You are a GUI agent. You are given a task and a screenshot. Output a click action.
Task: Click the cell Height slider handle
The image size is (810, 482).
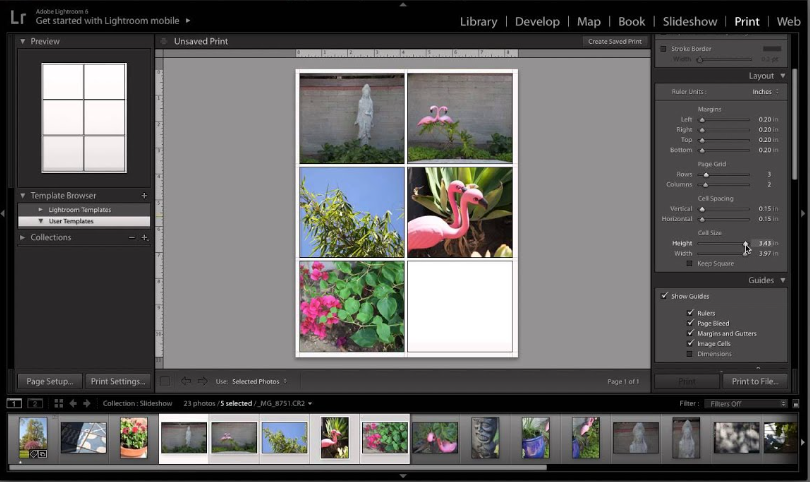click(745, 243)
